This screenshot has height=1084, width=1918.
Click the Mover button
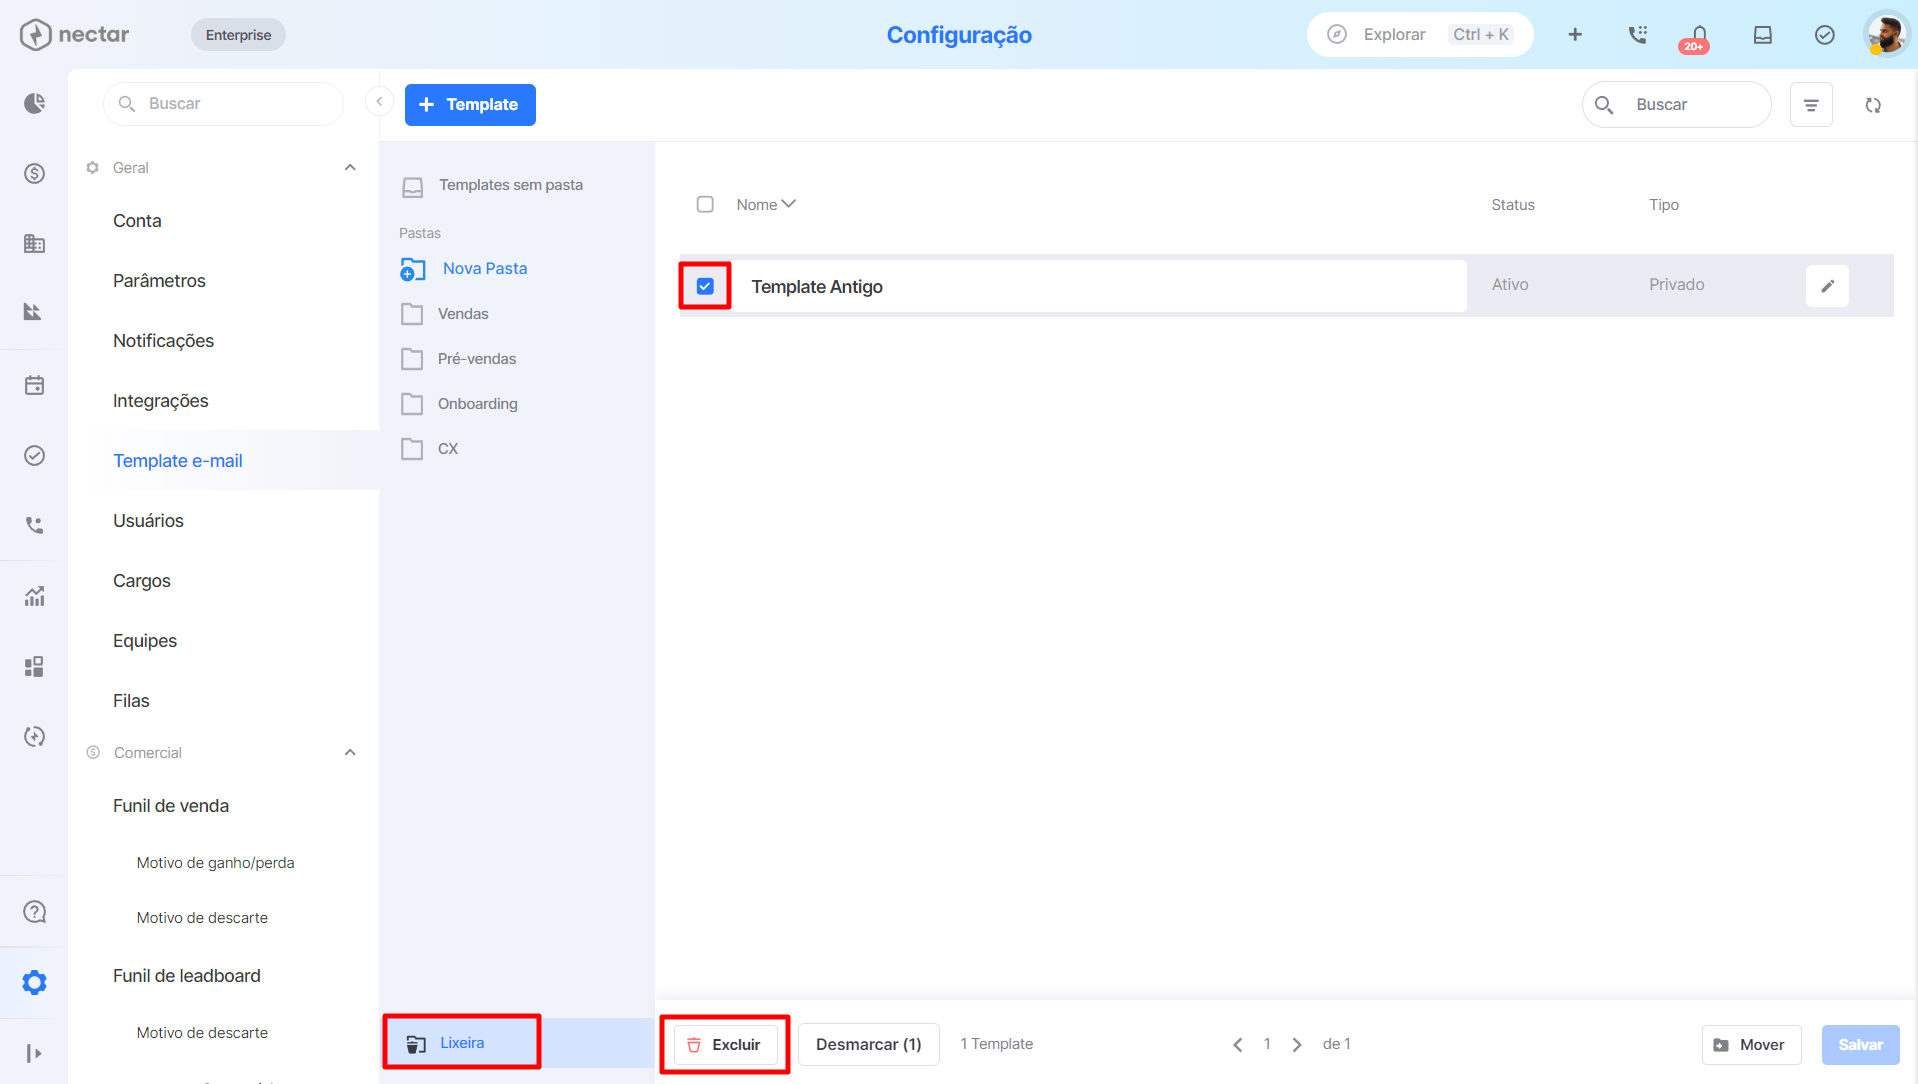(1750, 1045)
